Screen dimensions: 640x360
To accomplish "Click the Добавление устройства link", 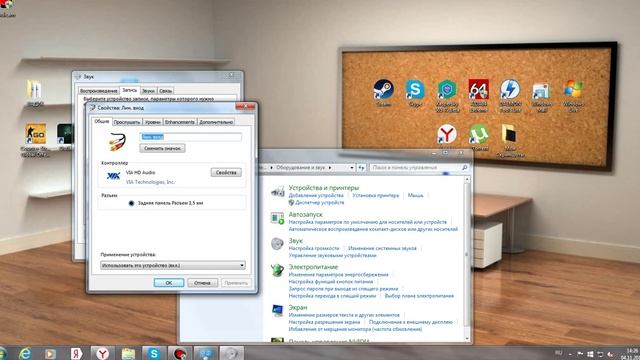I will point(316,196).
